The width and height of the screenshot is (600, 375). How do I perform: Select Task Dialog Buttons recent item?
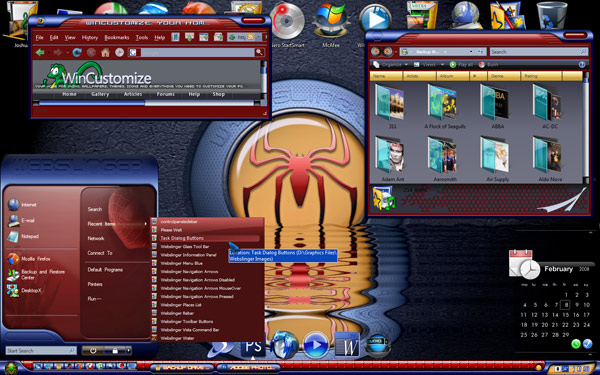click(182, 238)
